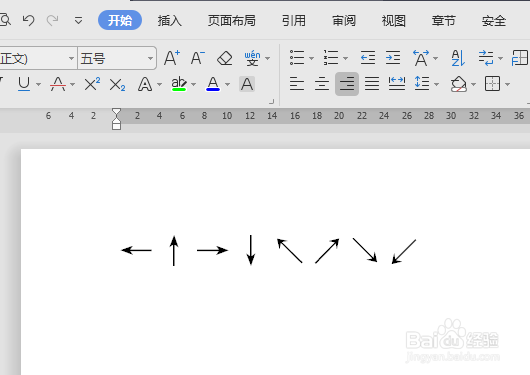Viewport: 530px width, 375px height.
Task: Expand the paragraph marks dropdown arrow
Action: pyautogui.click(x=501, y=58)
